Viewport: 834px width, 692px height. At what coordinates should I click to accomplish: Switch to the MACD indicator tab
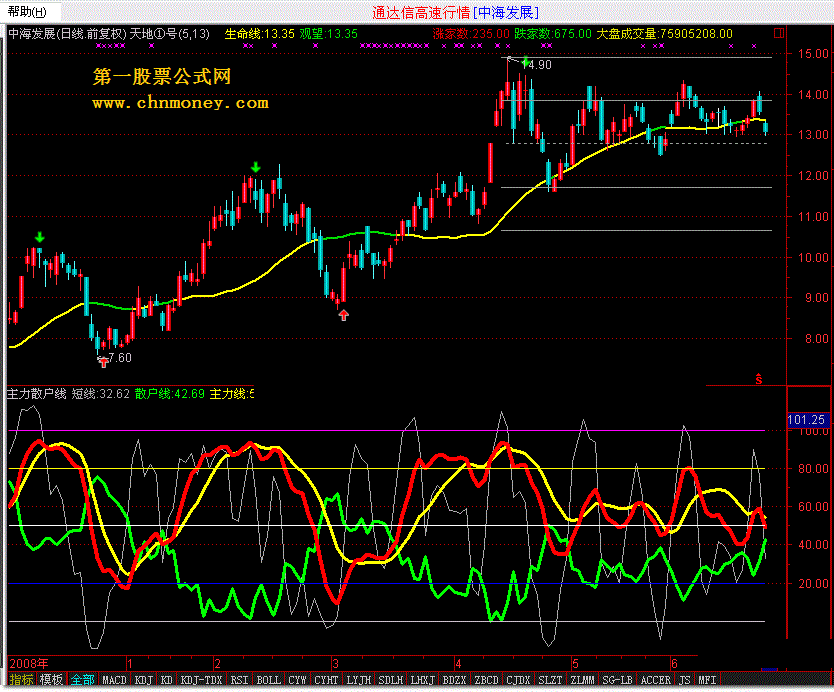point(114,680)
